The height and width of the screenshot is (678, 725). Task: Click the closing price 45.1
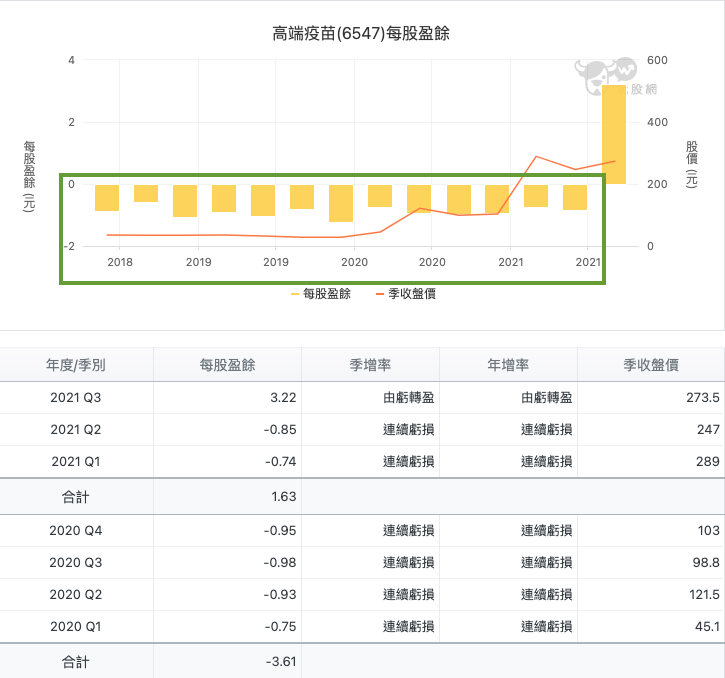707,626
